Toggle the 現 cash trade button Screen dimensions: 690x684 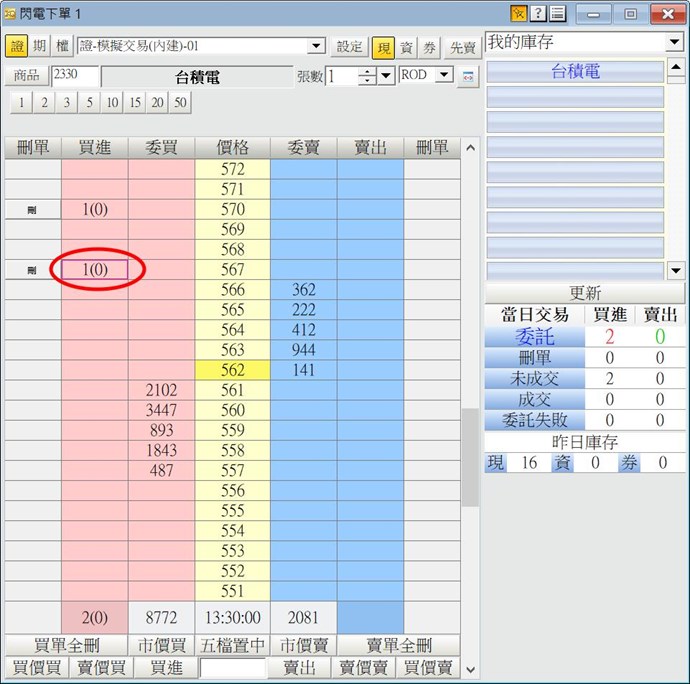pyautogui.click(x=383, y=47)
